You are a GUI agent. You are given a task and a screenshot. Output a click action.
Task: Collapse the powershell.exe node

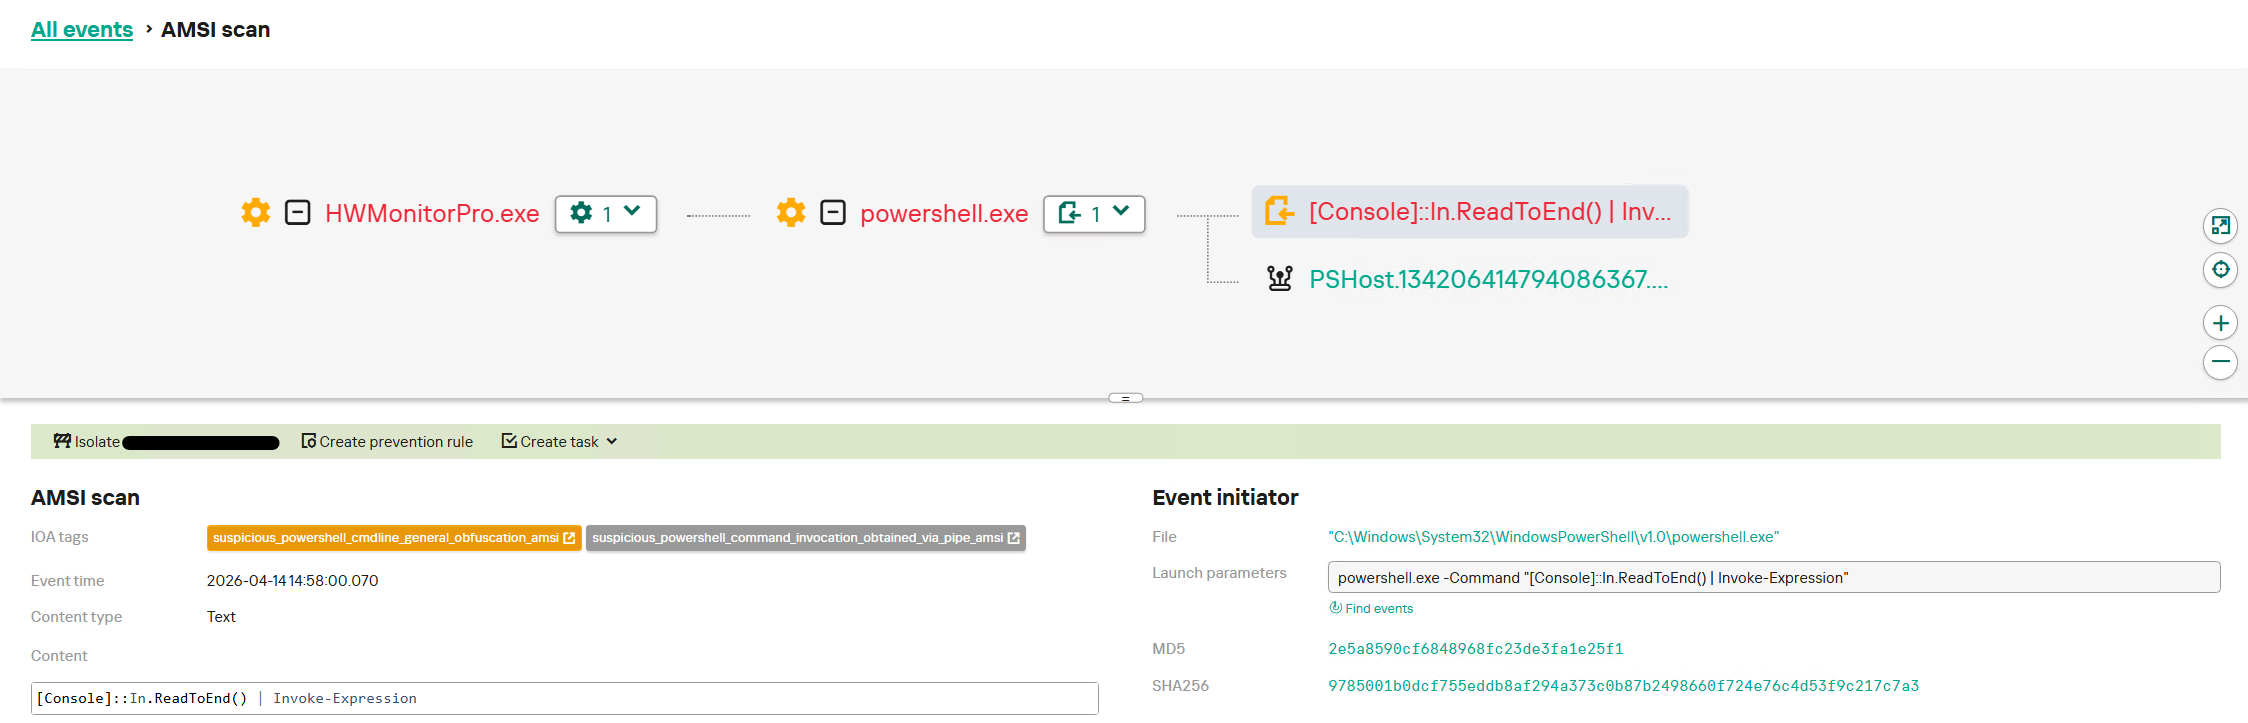833,213
